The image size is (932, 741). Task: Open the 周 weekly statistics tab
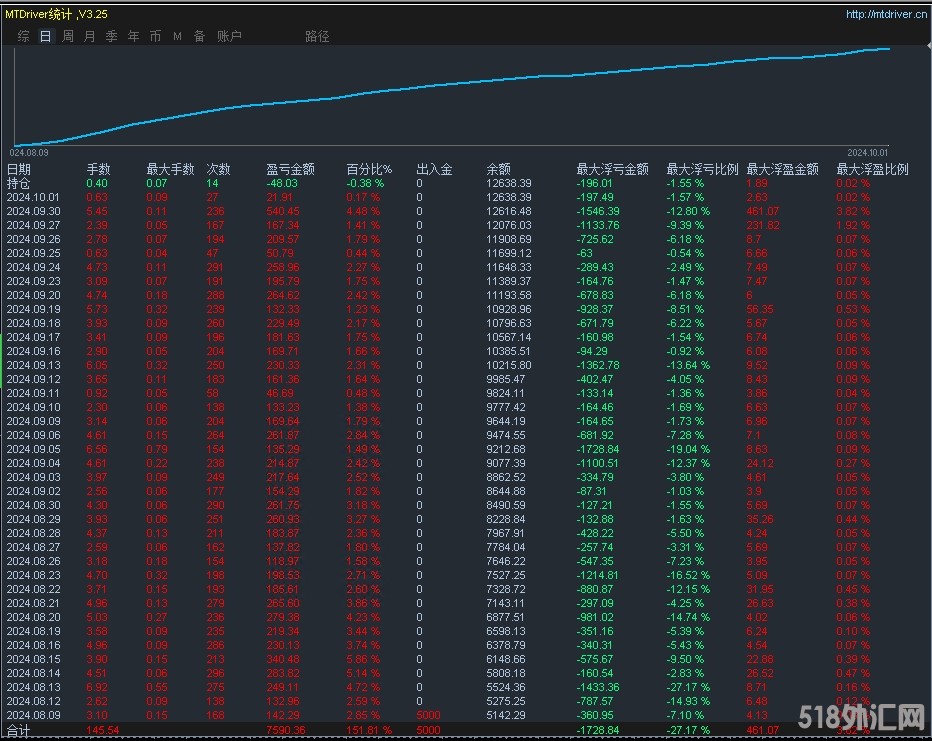(67, 36)
